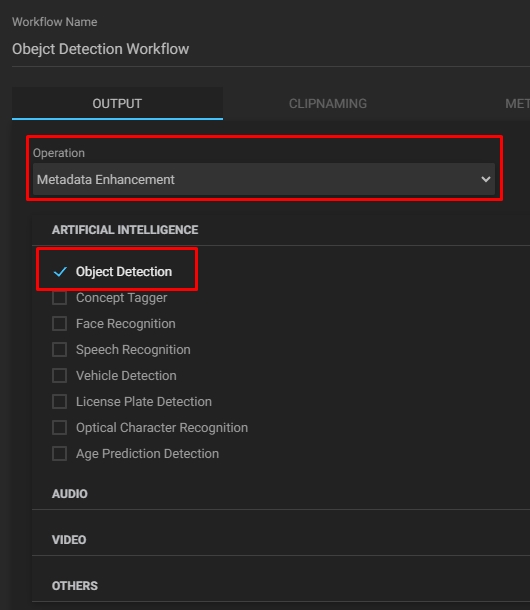Check the Vehicle Detection option
The image size is (530, 610).
(x=60, y=376)
